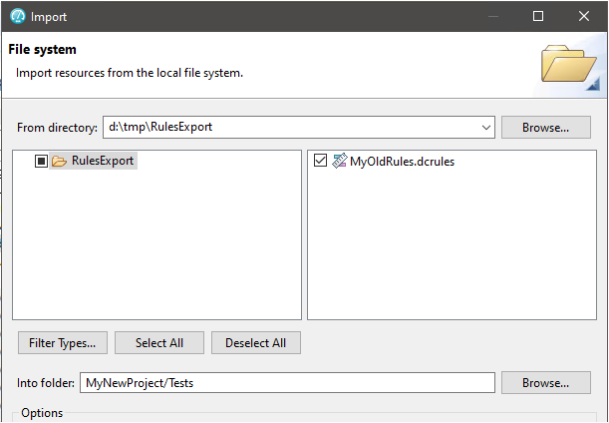Browse for the source directory

pos(546,127)
